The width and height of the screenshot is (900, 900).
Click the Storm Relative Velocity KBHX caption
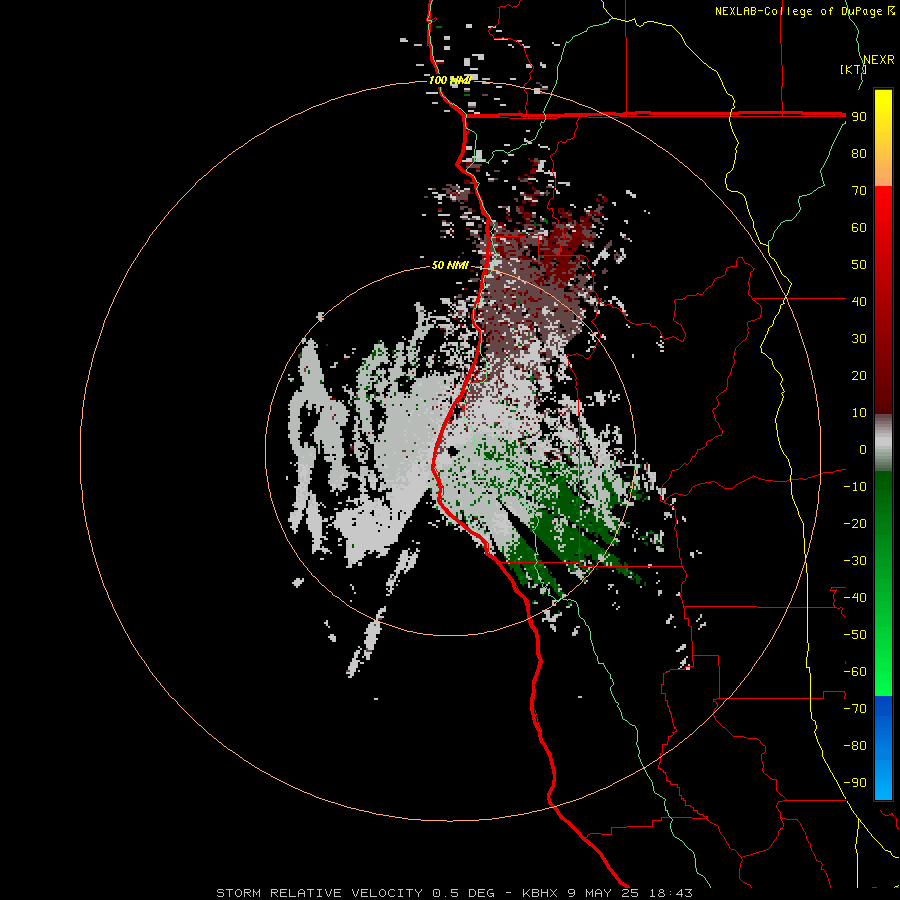[x=454, y=893]
